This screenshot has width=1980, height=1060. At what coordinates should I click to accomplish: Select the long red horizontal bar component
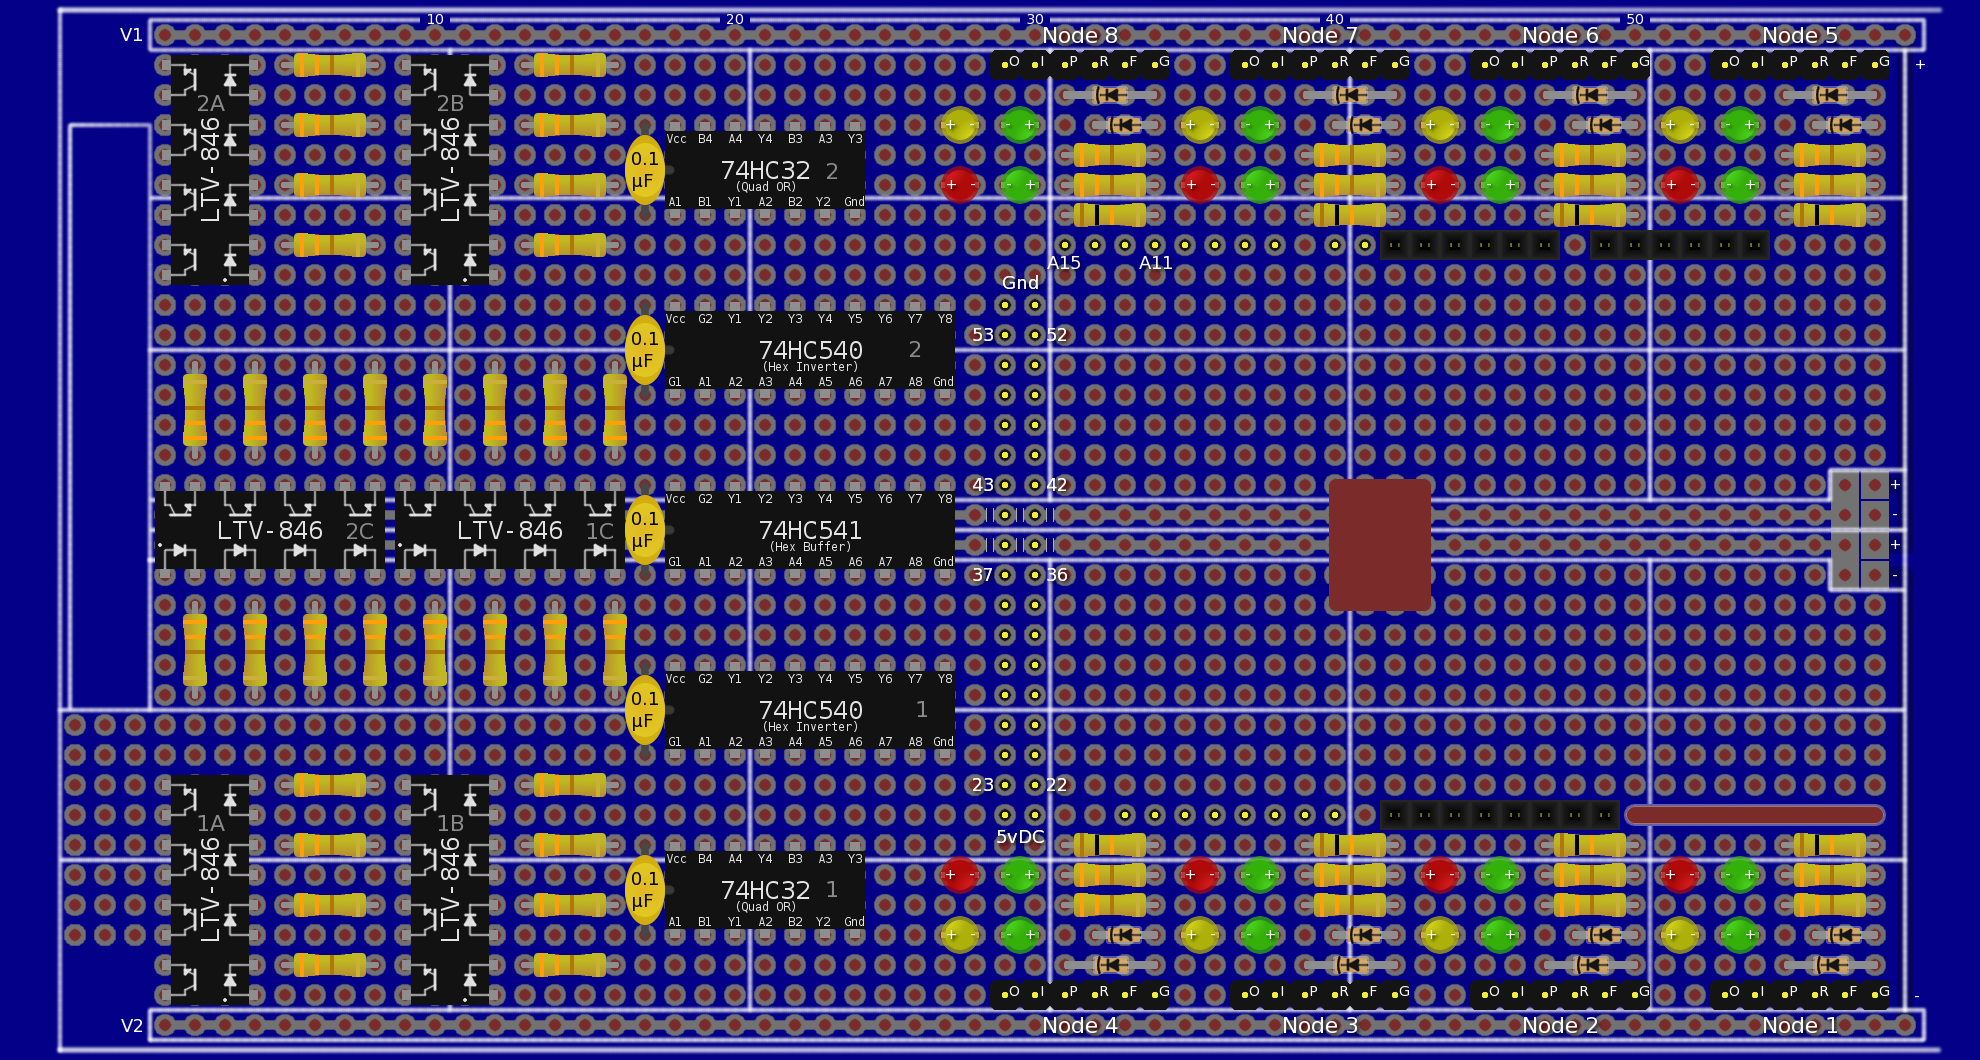coord(1755,815)
